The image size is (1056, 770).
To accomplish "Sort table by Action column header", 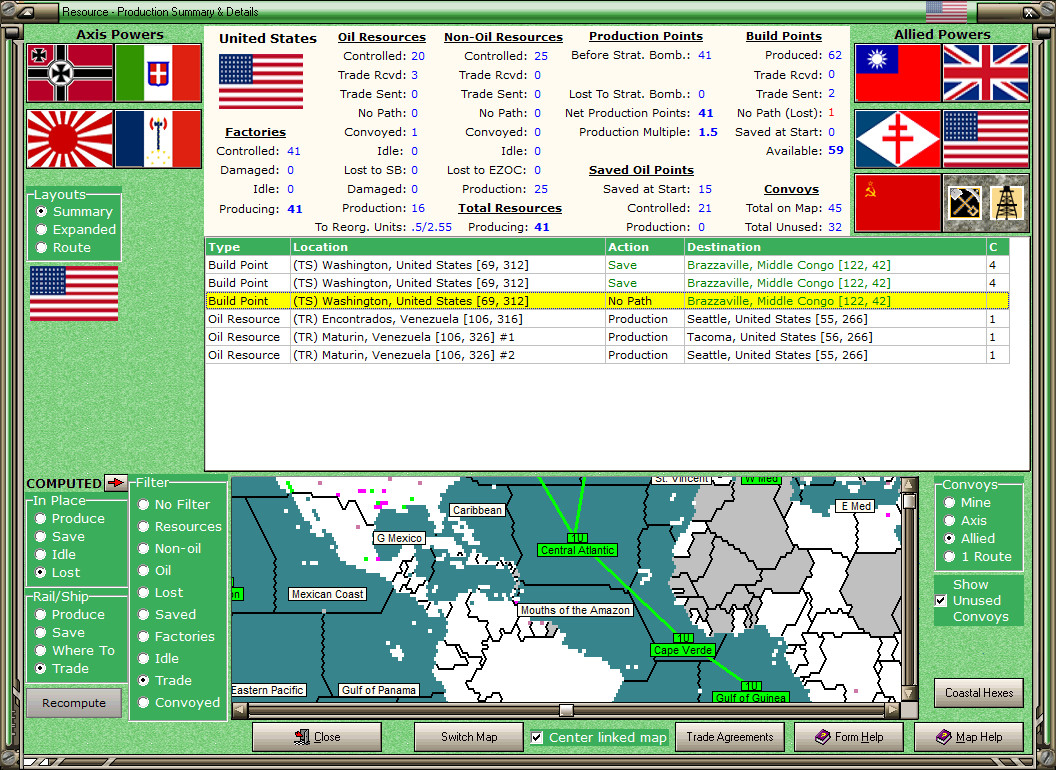I will coord(645,247).
